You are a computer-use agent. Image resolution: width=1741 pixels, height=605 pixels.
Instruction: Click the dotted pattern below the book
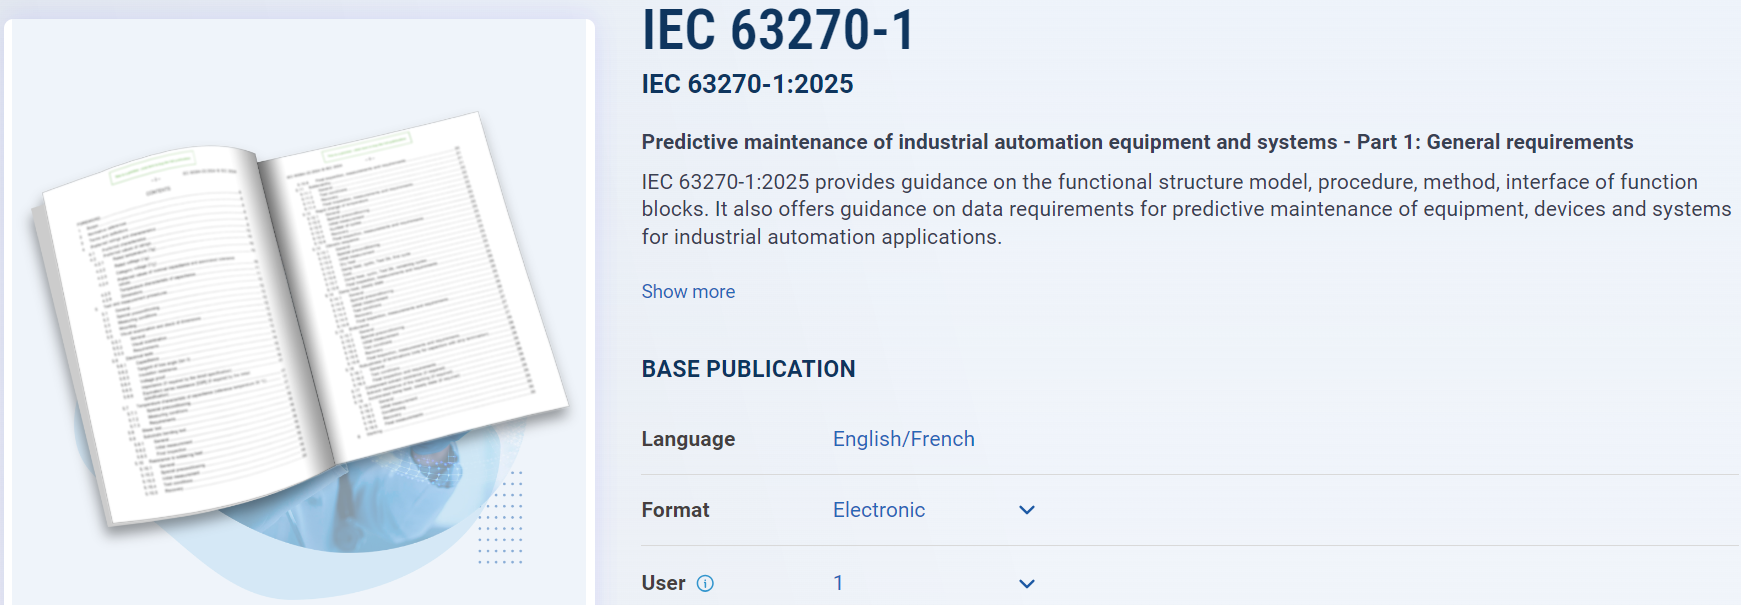[x=500, y=520]
